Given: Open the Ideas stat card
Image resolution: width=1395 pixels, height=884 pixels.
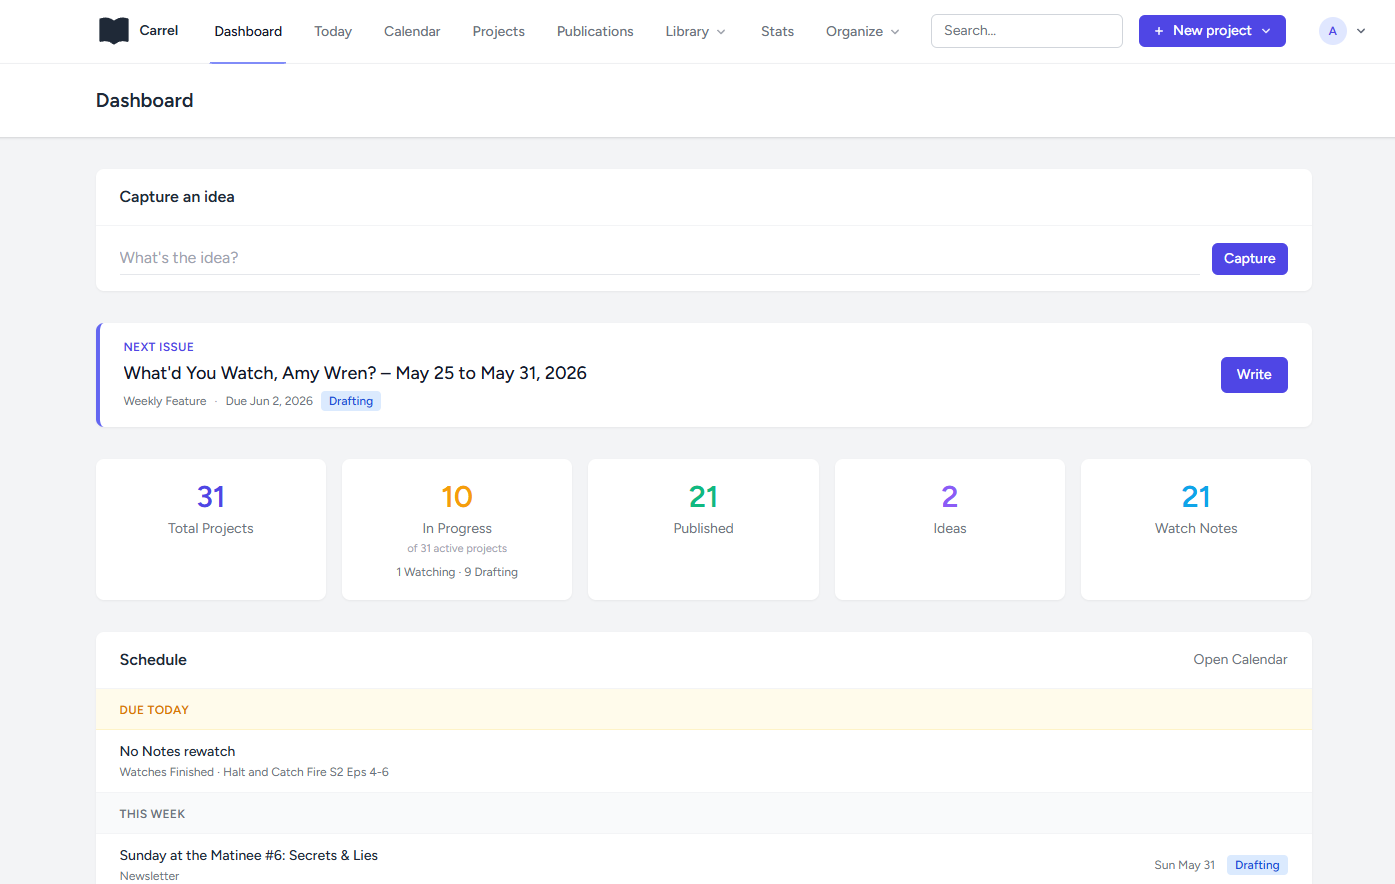Looking at the screenshot, I should coord(950,529).
